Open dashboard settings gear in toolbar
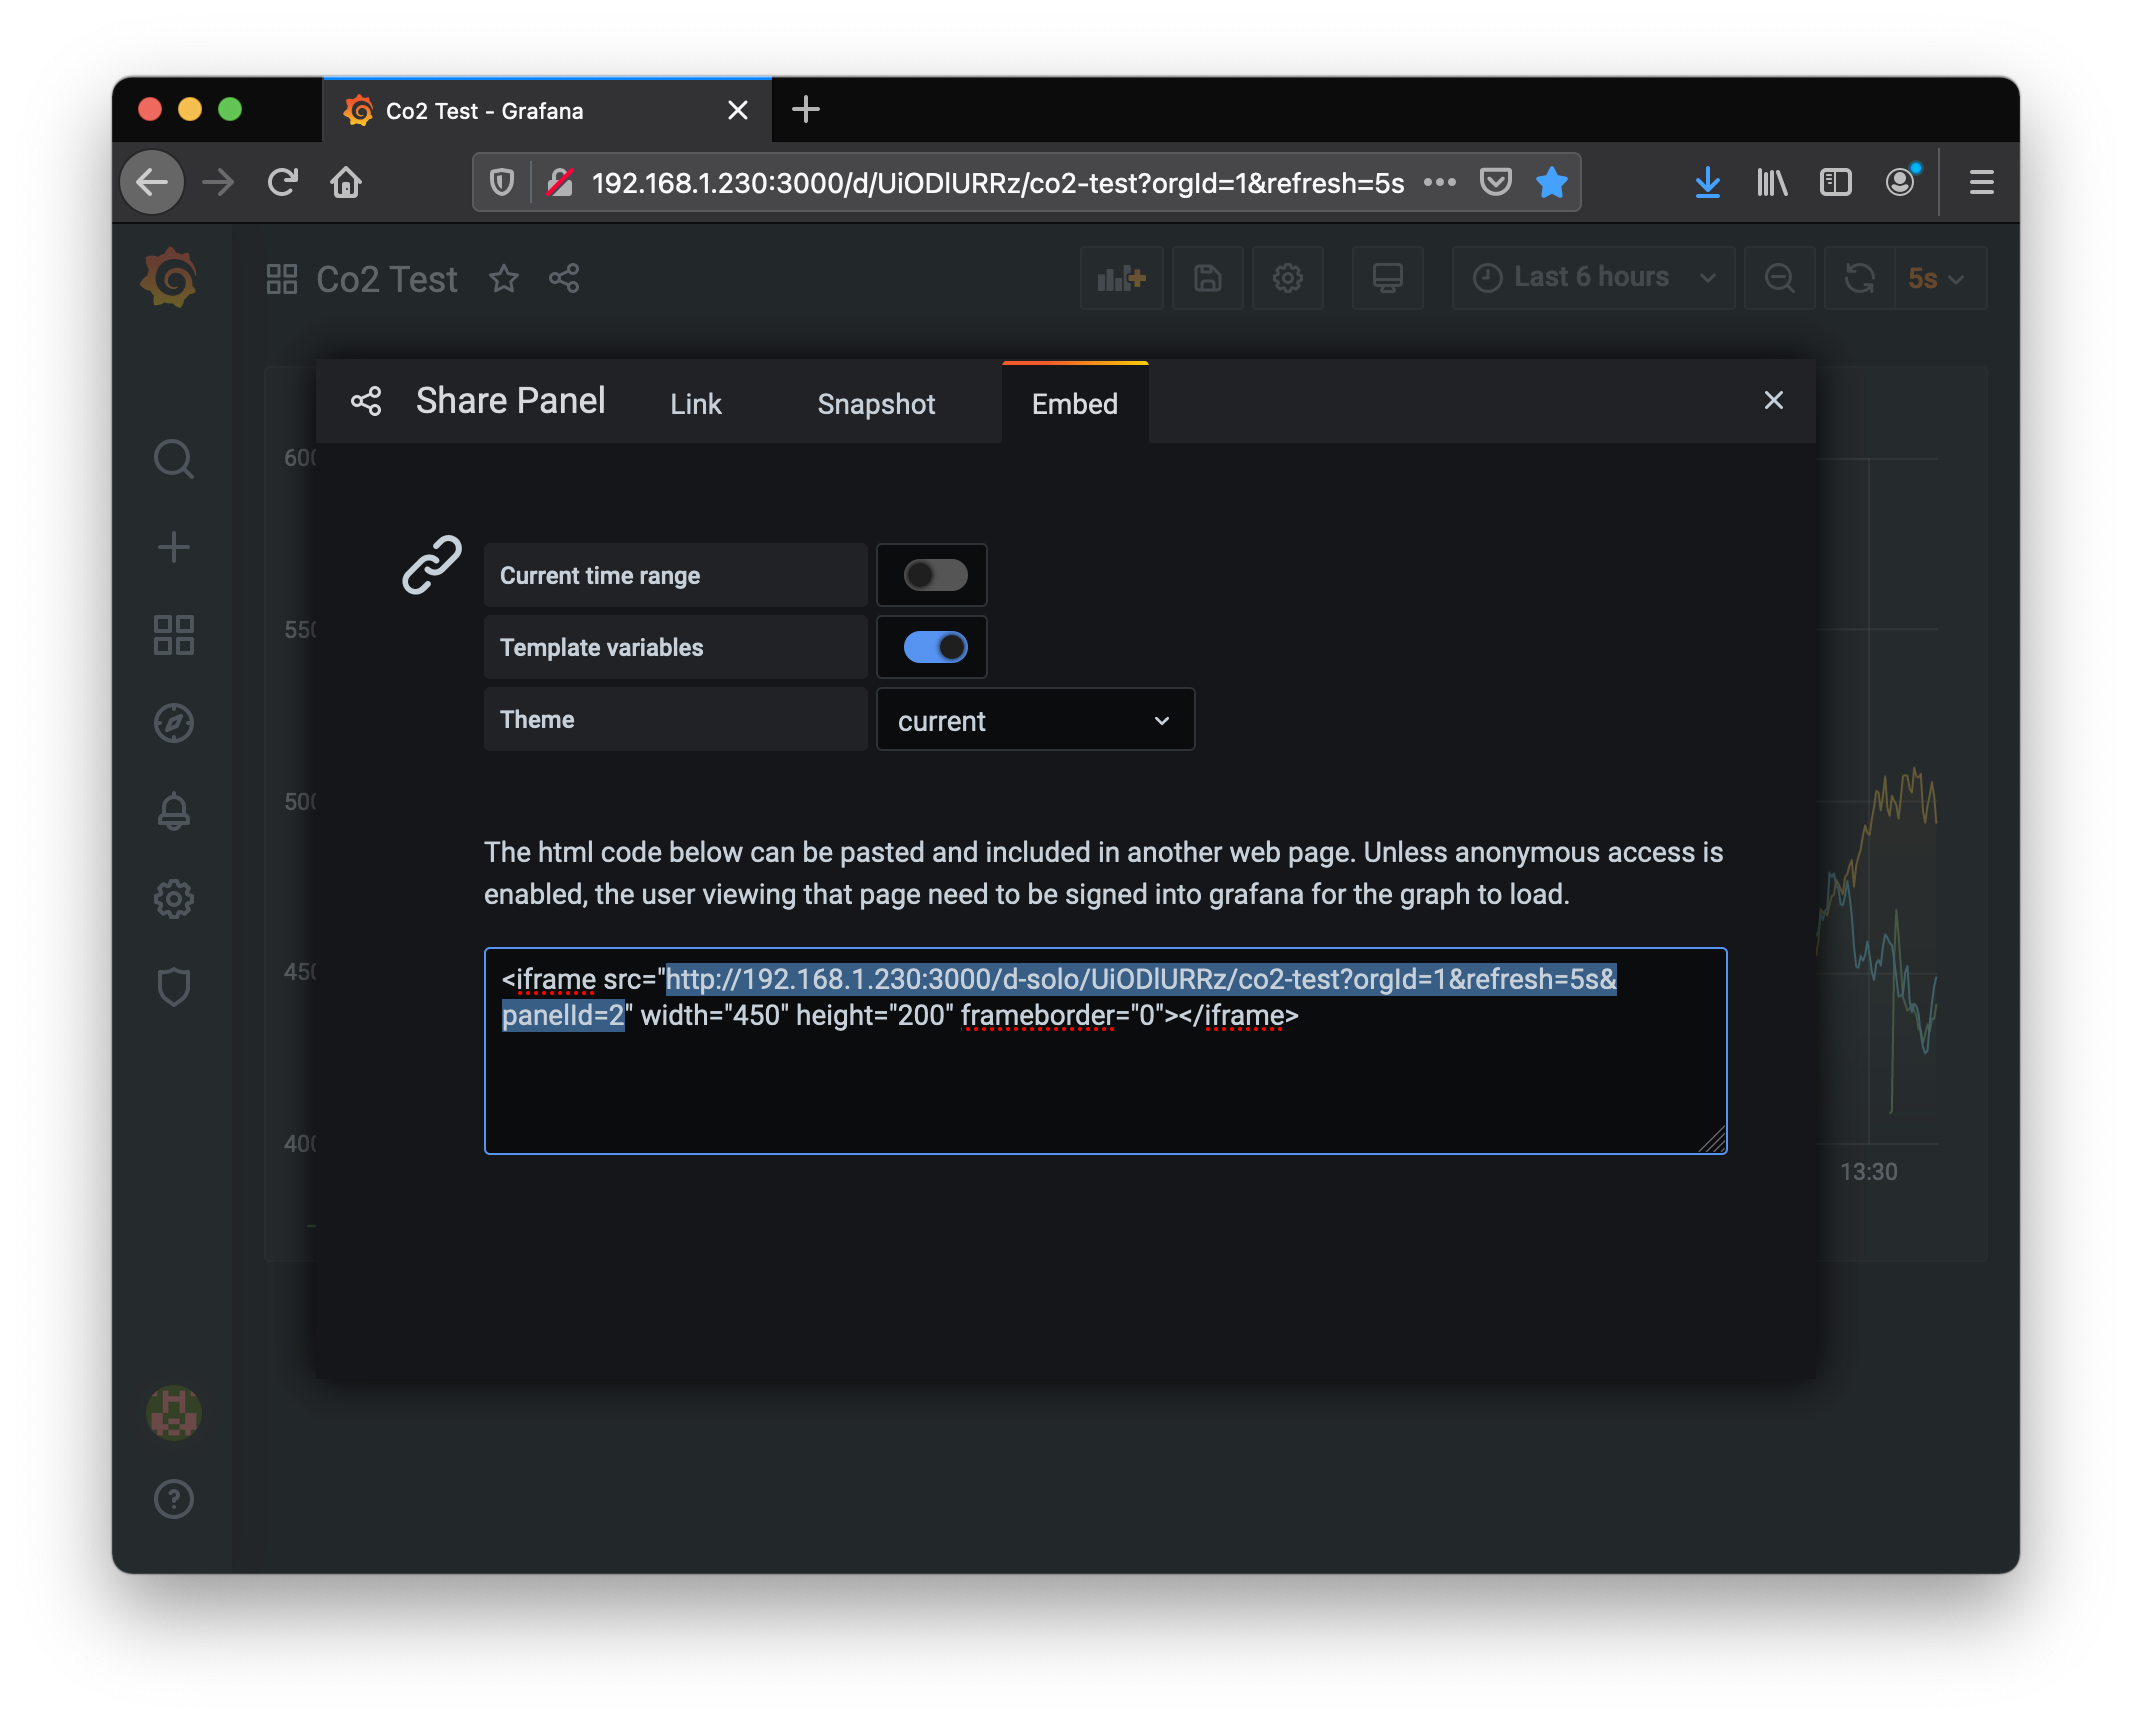The image size is (2132, 1722). [x=1288, y=278]
